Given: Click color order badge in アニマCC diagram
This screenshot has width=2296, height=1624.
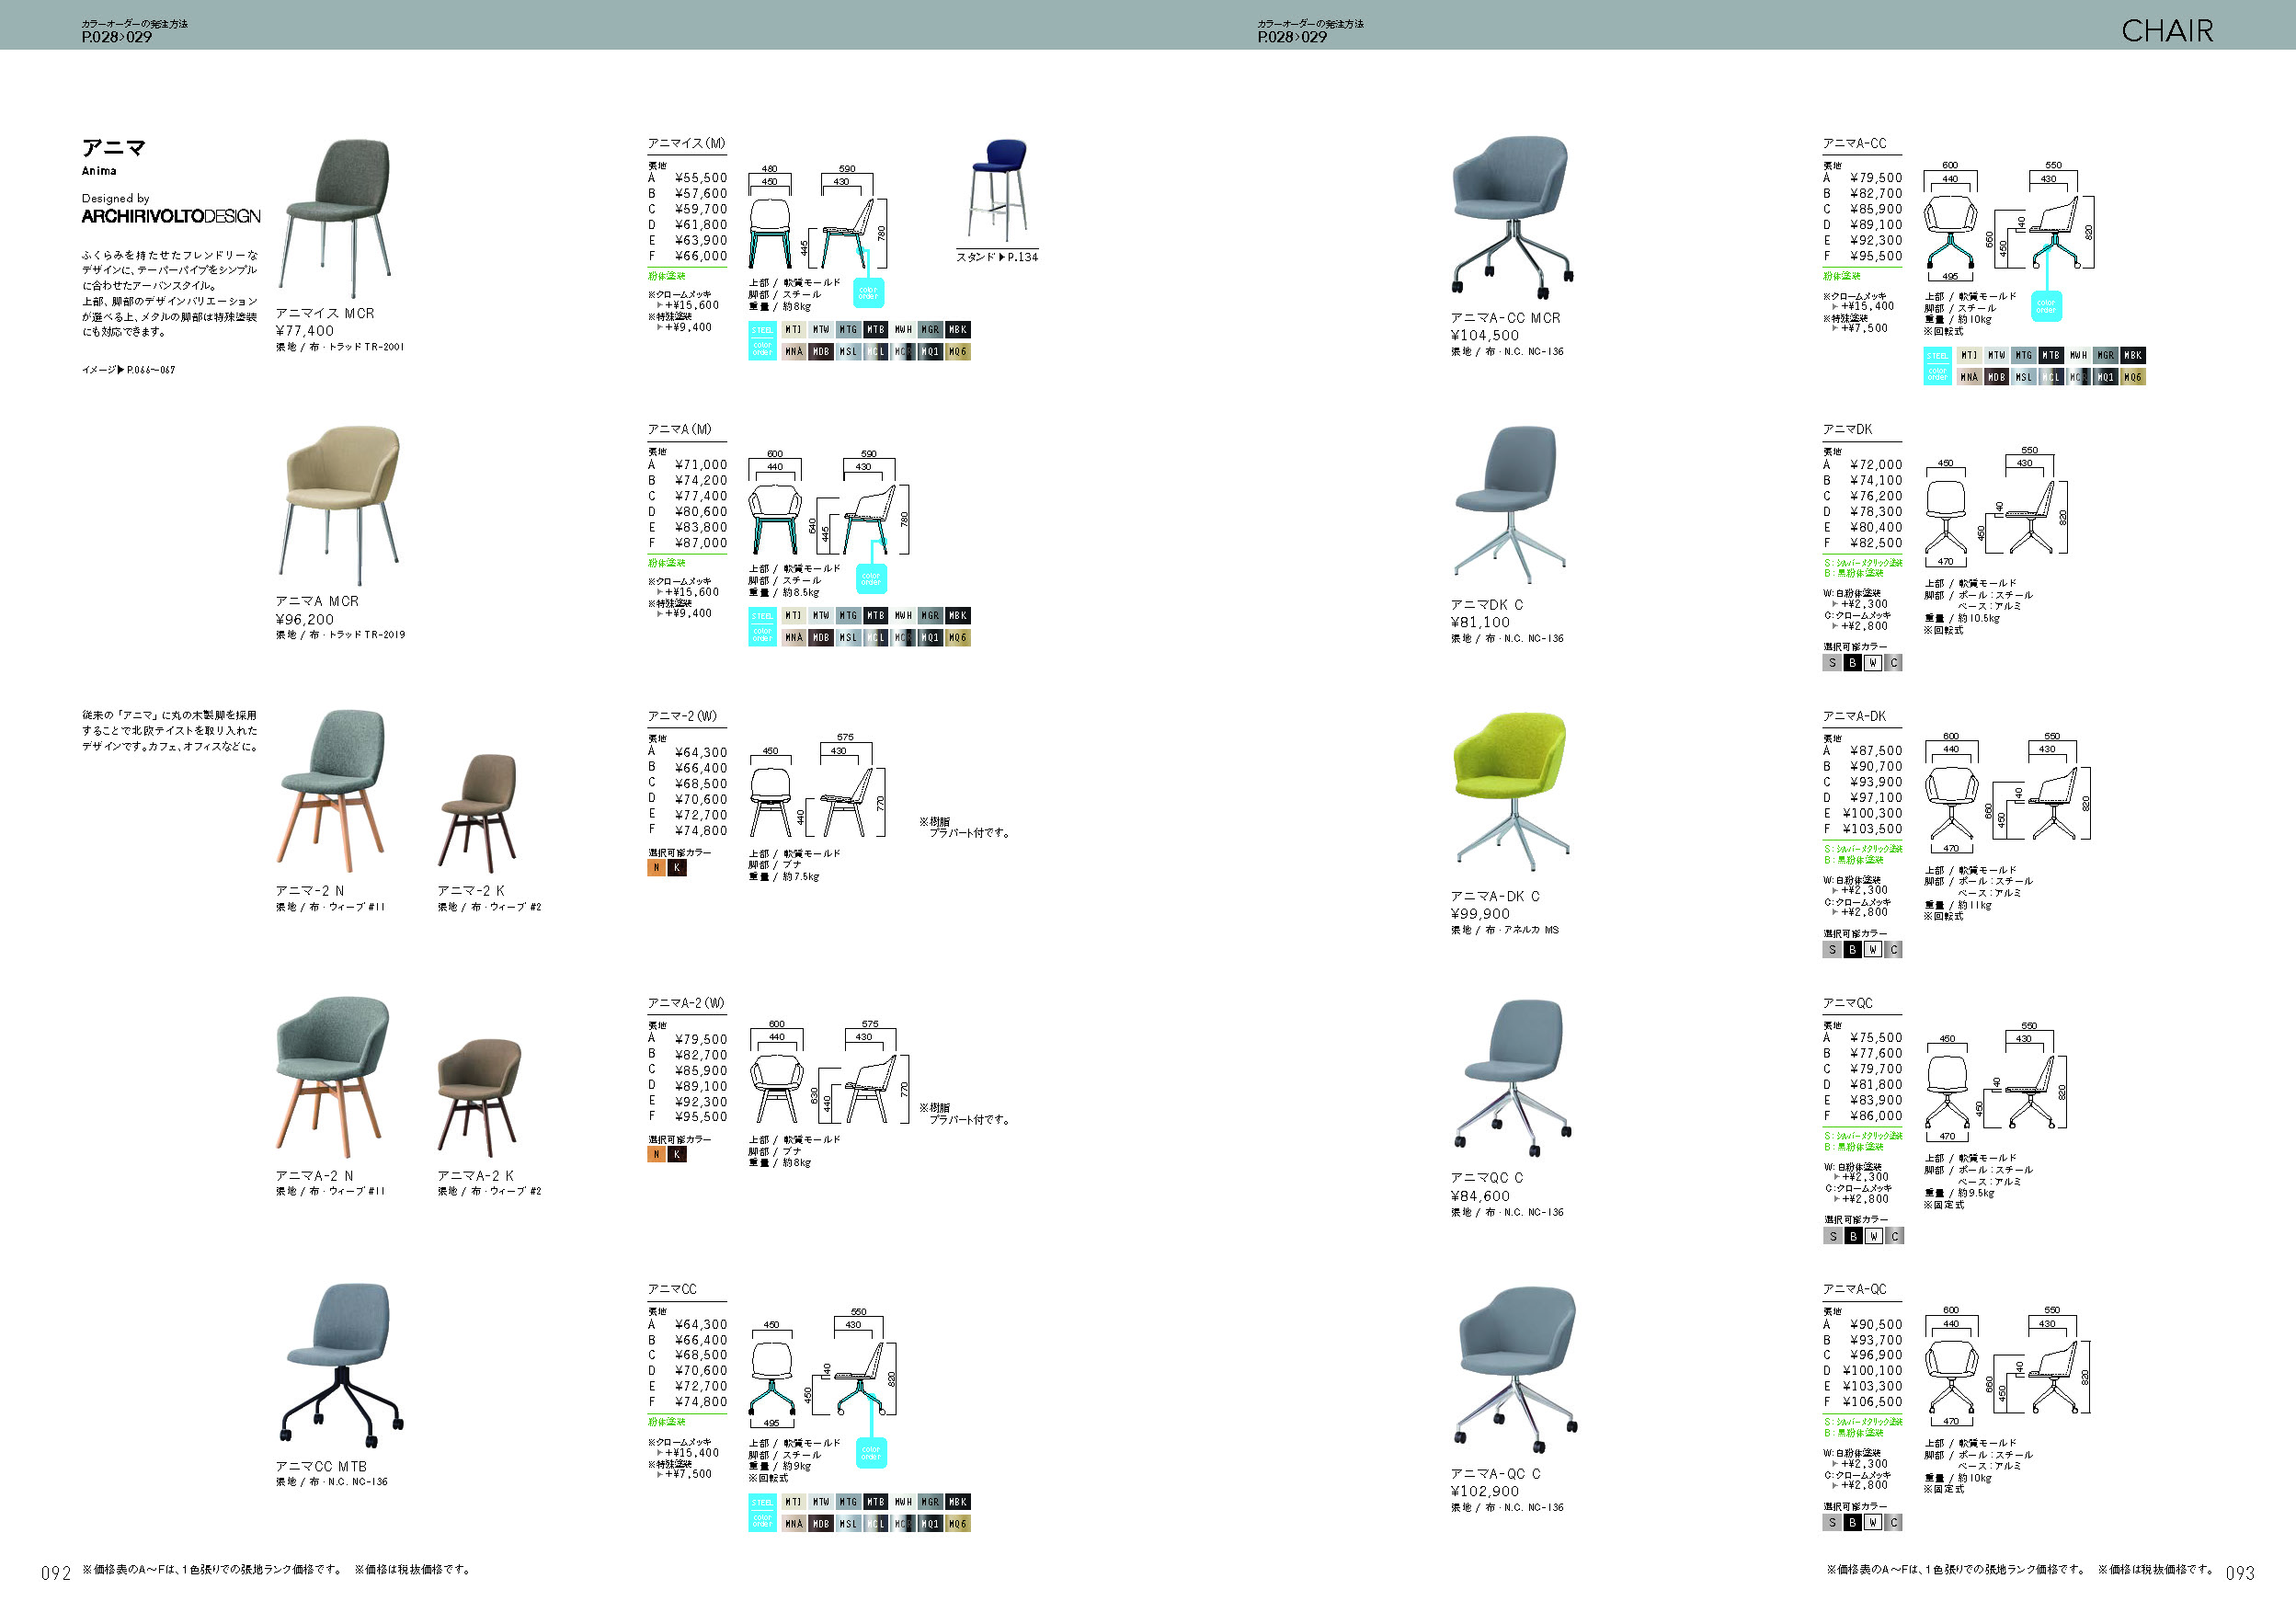Looking at the screenshot, I should pyautogui.click(x=871, y=1453).
